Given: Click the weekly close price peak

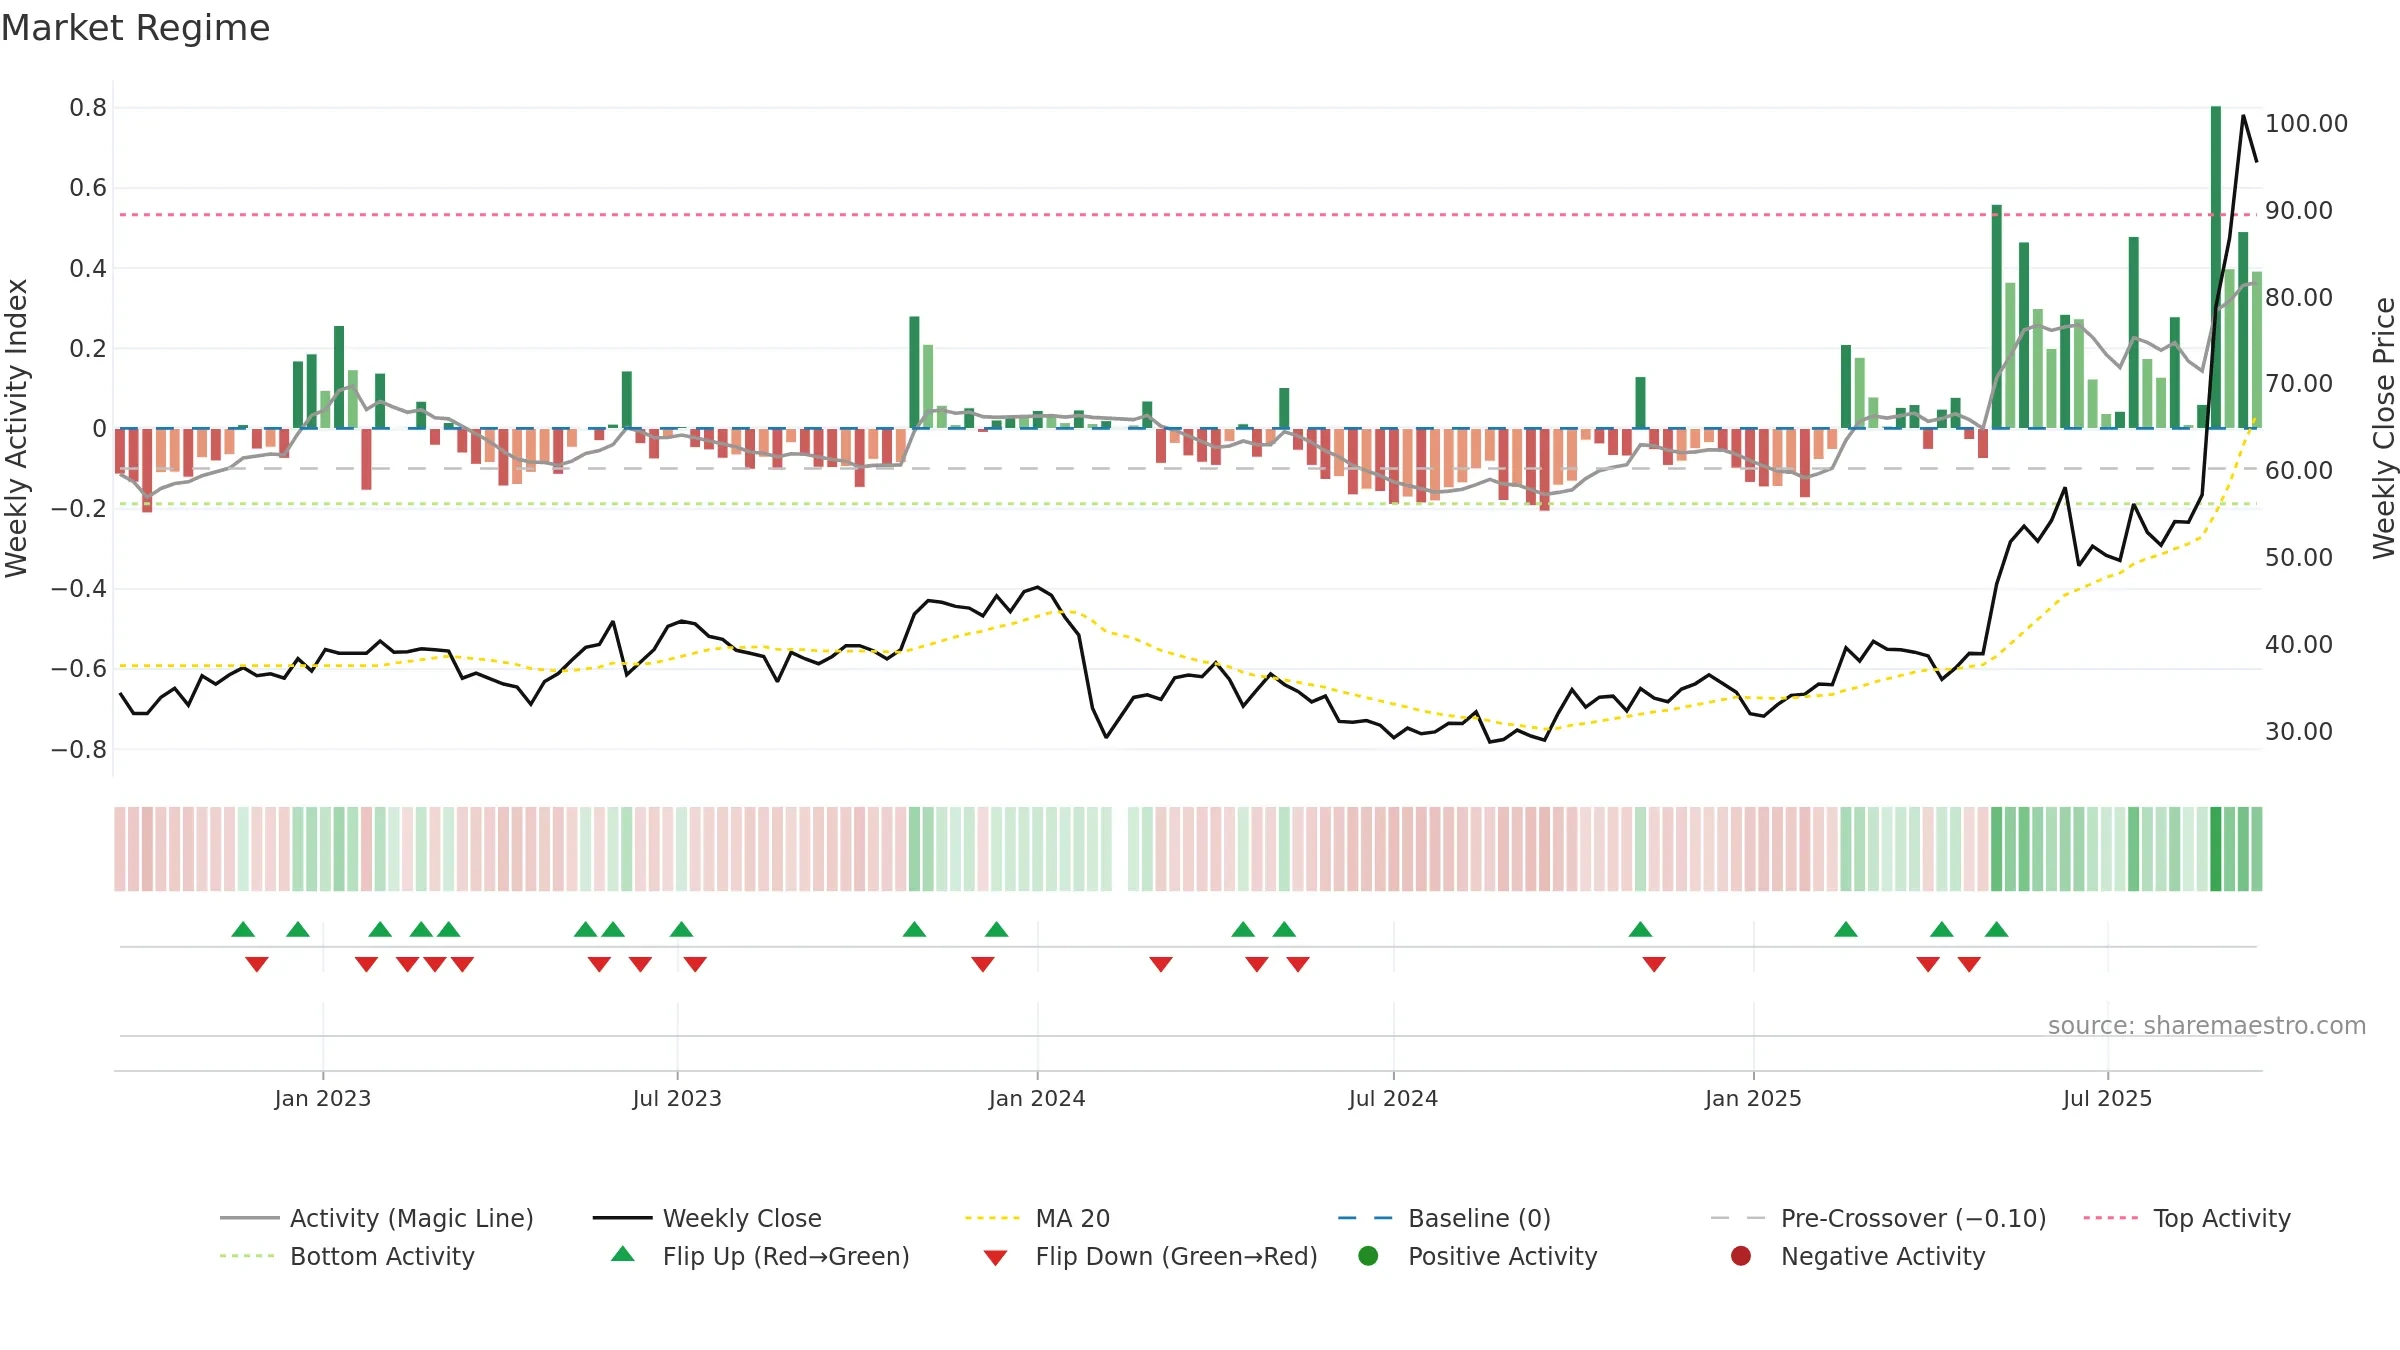Looking at the screenshot, I should [2243, 117].
